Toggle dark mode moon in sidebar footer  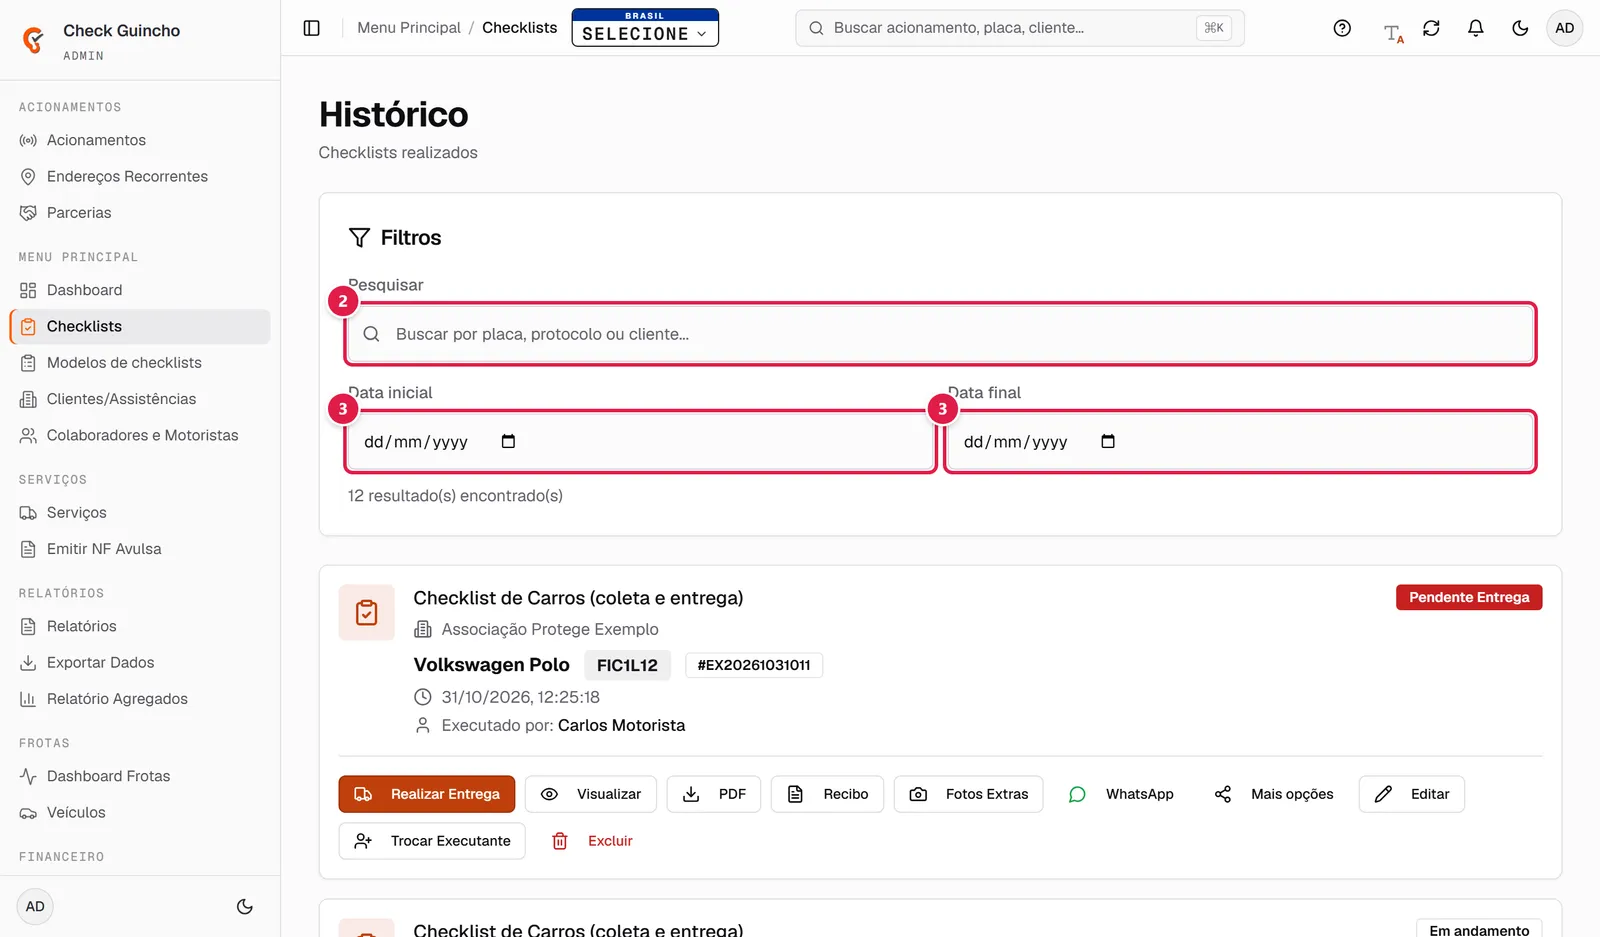point(244,907)
